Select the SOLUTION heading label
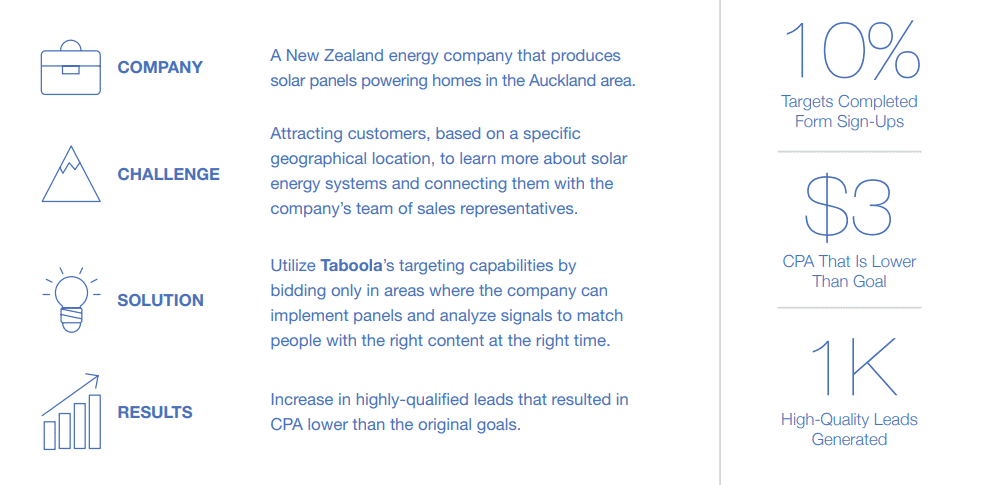The height and width of the screenshot is (485, 987). pyautogui.click(x=161, y=300)
